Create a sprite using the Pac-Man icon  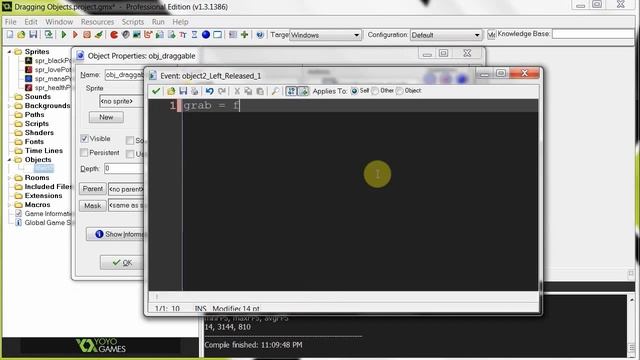coord(114,35)
